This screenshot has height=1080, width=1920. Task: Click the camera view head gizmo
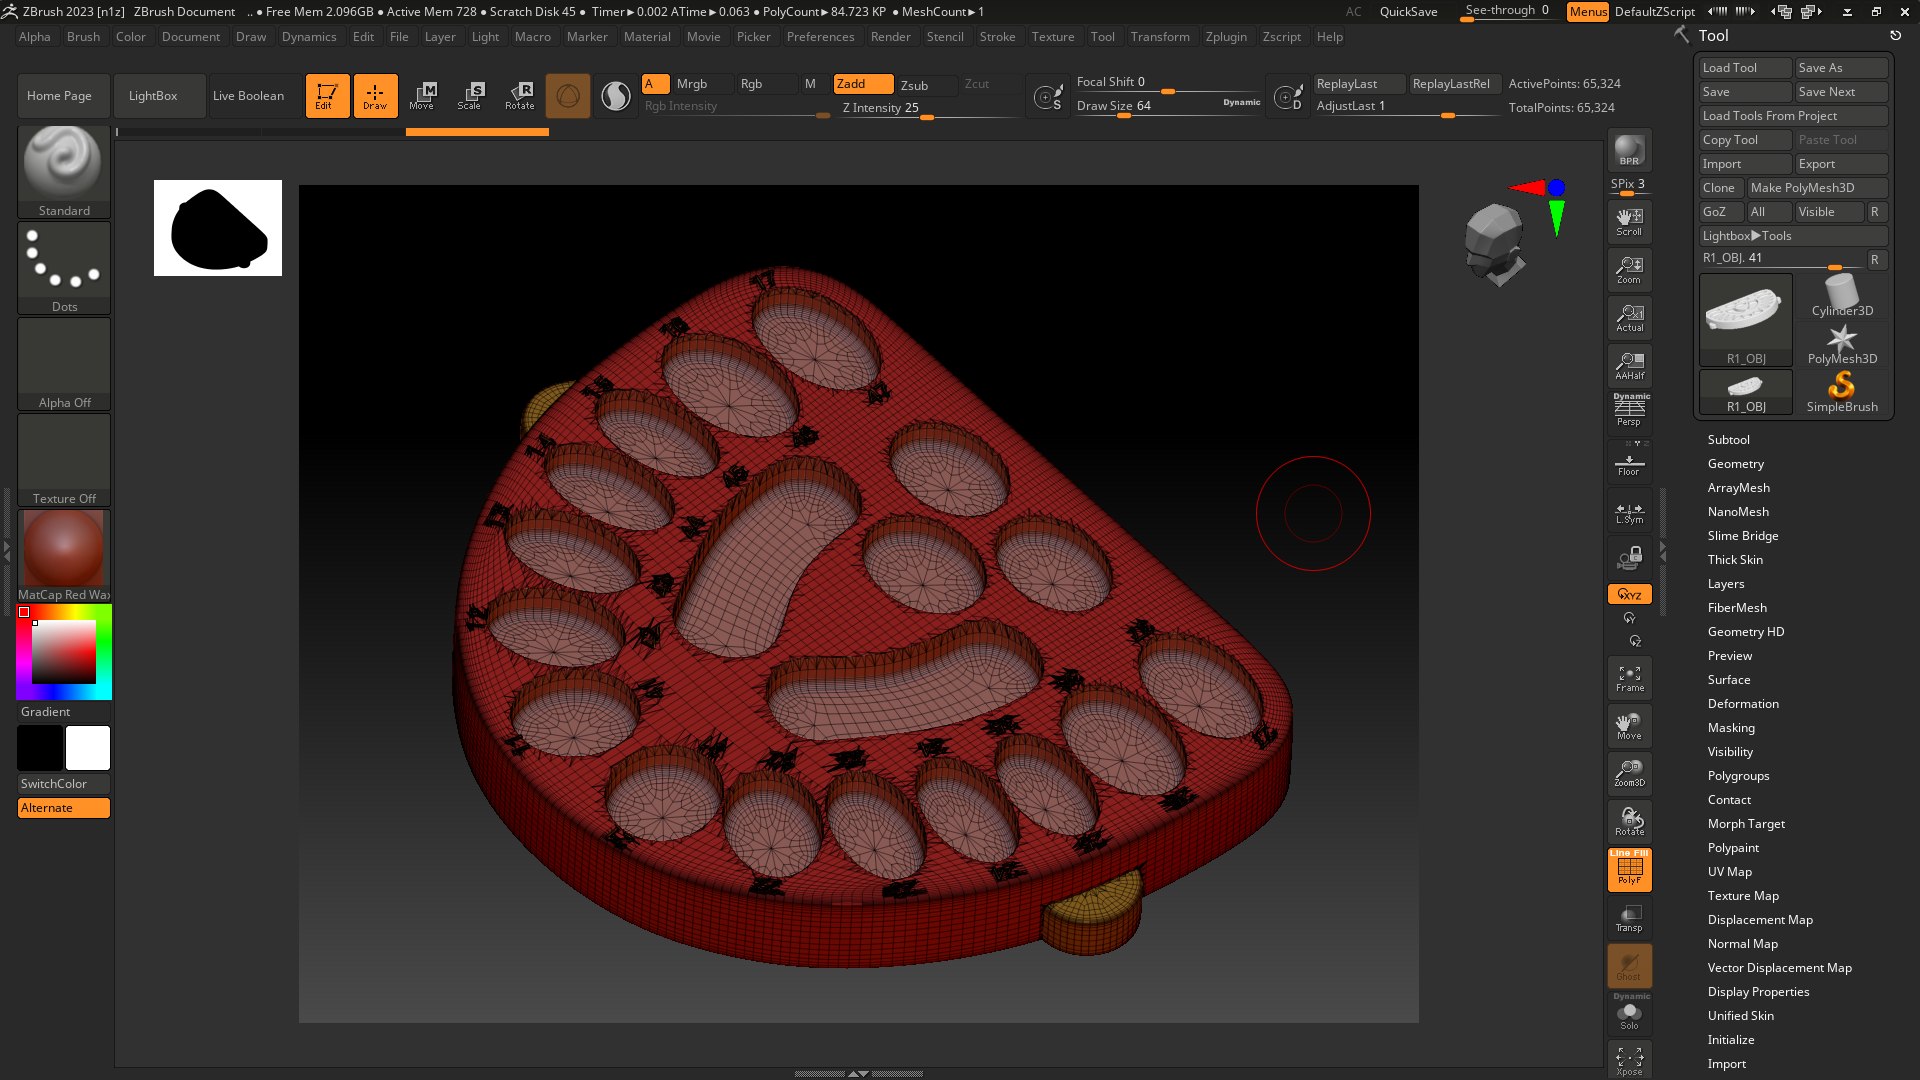pos(1495,245)
